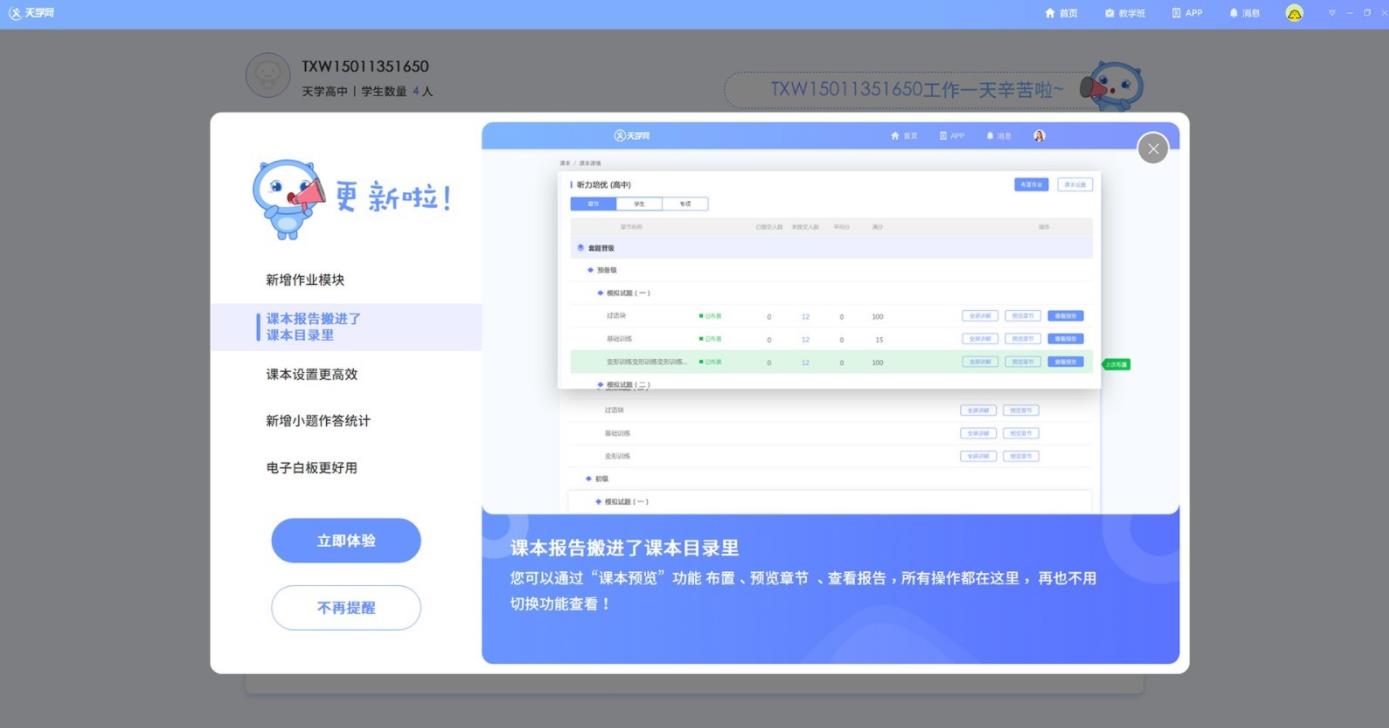Image resolution: width=1389 pixels, height=728 pixels.
Task: Click the TXW15011351650 username in the background page
Action: click(365, 67)
